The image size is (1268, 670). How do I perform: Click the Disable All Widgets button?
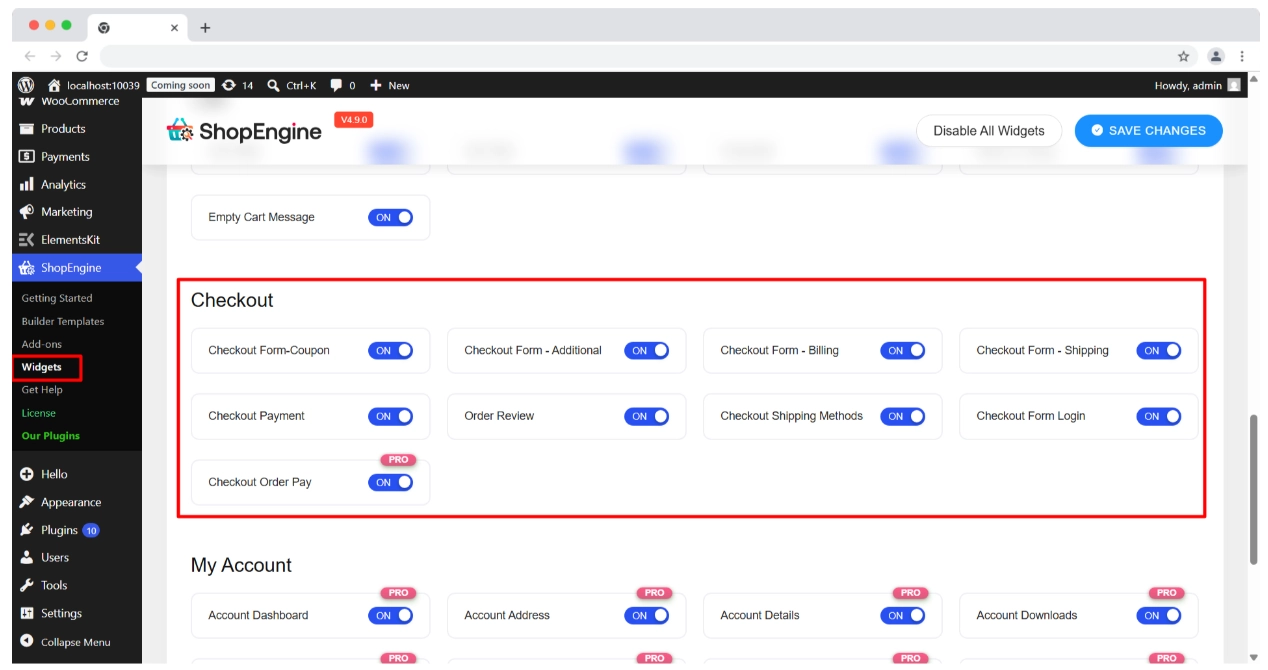tap(989, 131)
